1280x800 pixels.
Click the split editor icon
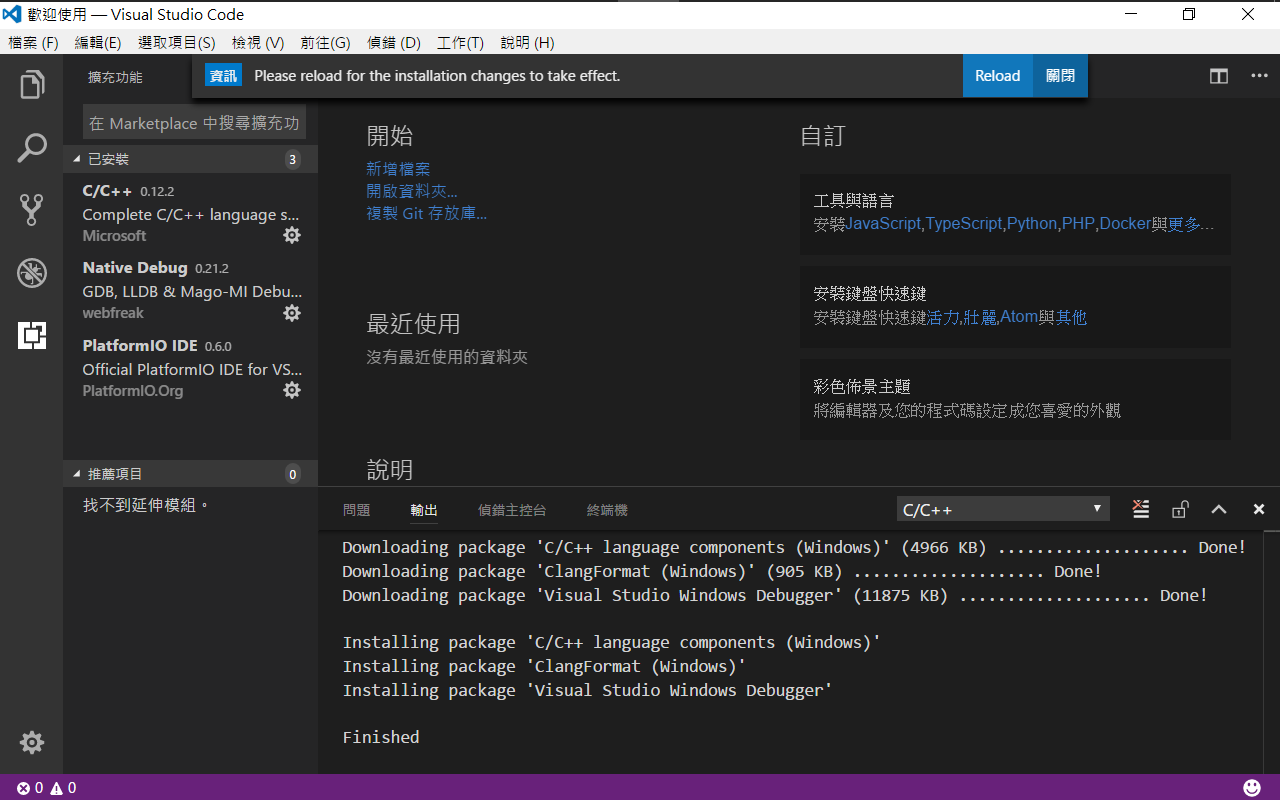[x=1217, y=75]
